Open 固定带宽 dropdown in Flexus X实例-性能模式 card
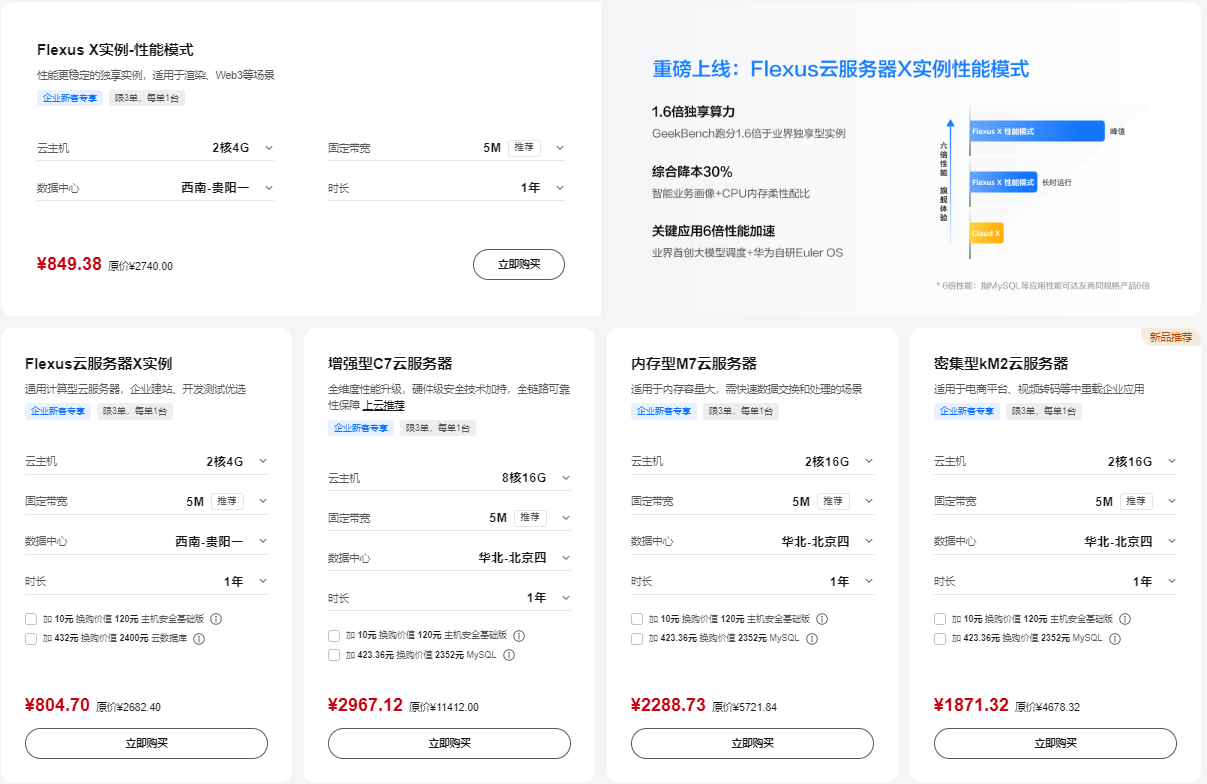 click(x=446, y=148)
